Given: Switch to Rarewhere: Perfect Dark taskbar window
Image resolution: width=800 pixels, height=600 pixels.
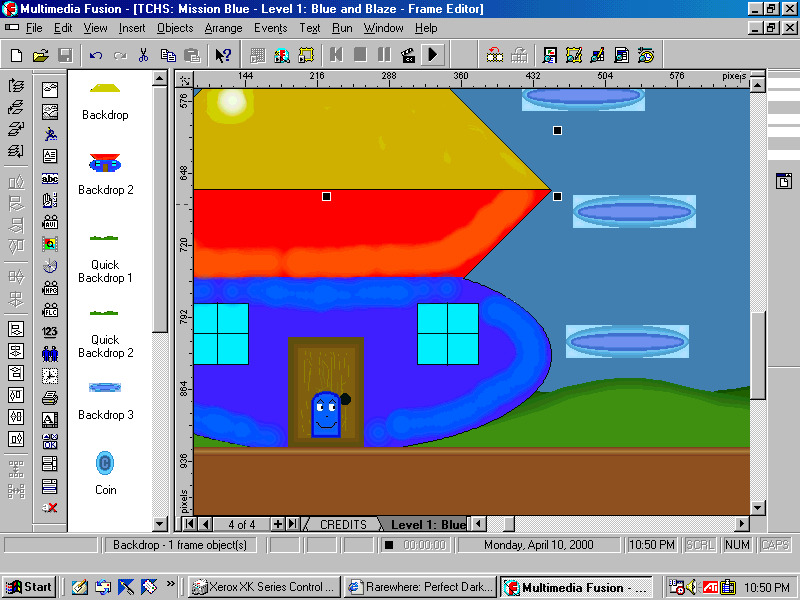Looking at the screenshot, I should point(421,587).
